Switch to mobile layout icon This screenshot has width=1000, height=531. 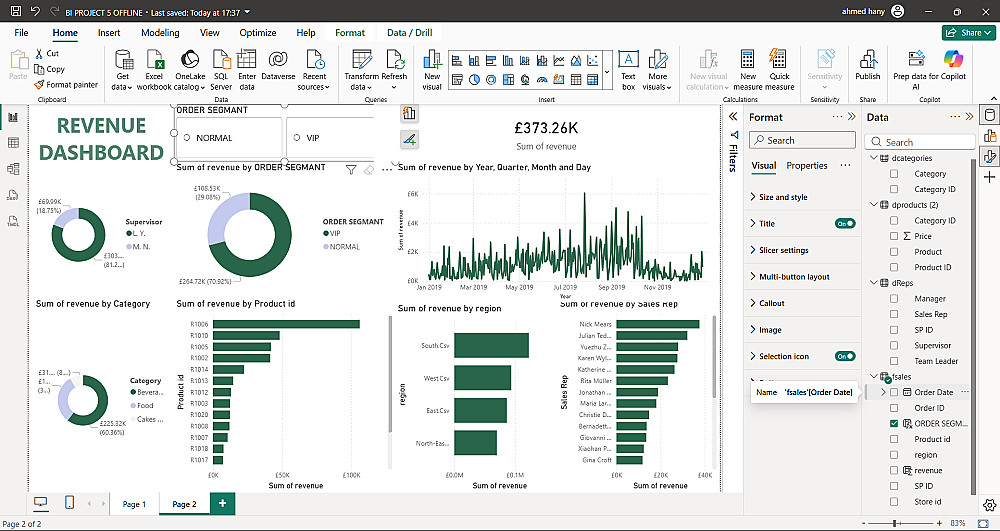(x=69, y=502)
